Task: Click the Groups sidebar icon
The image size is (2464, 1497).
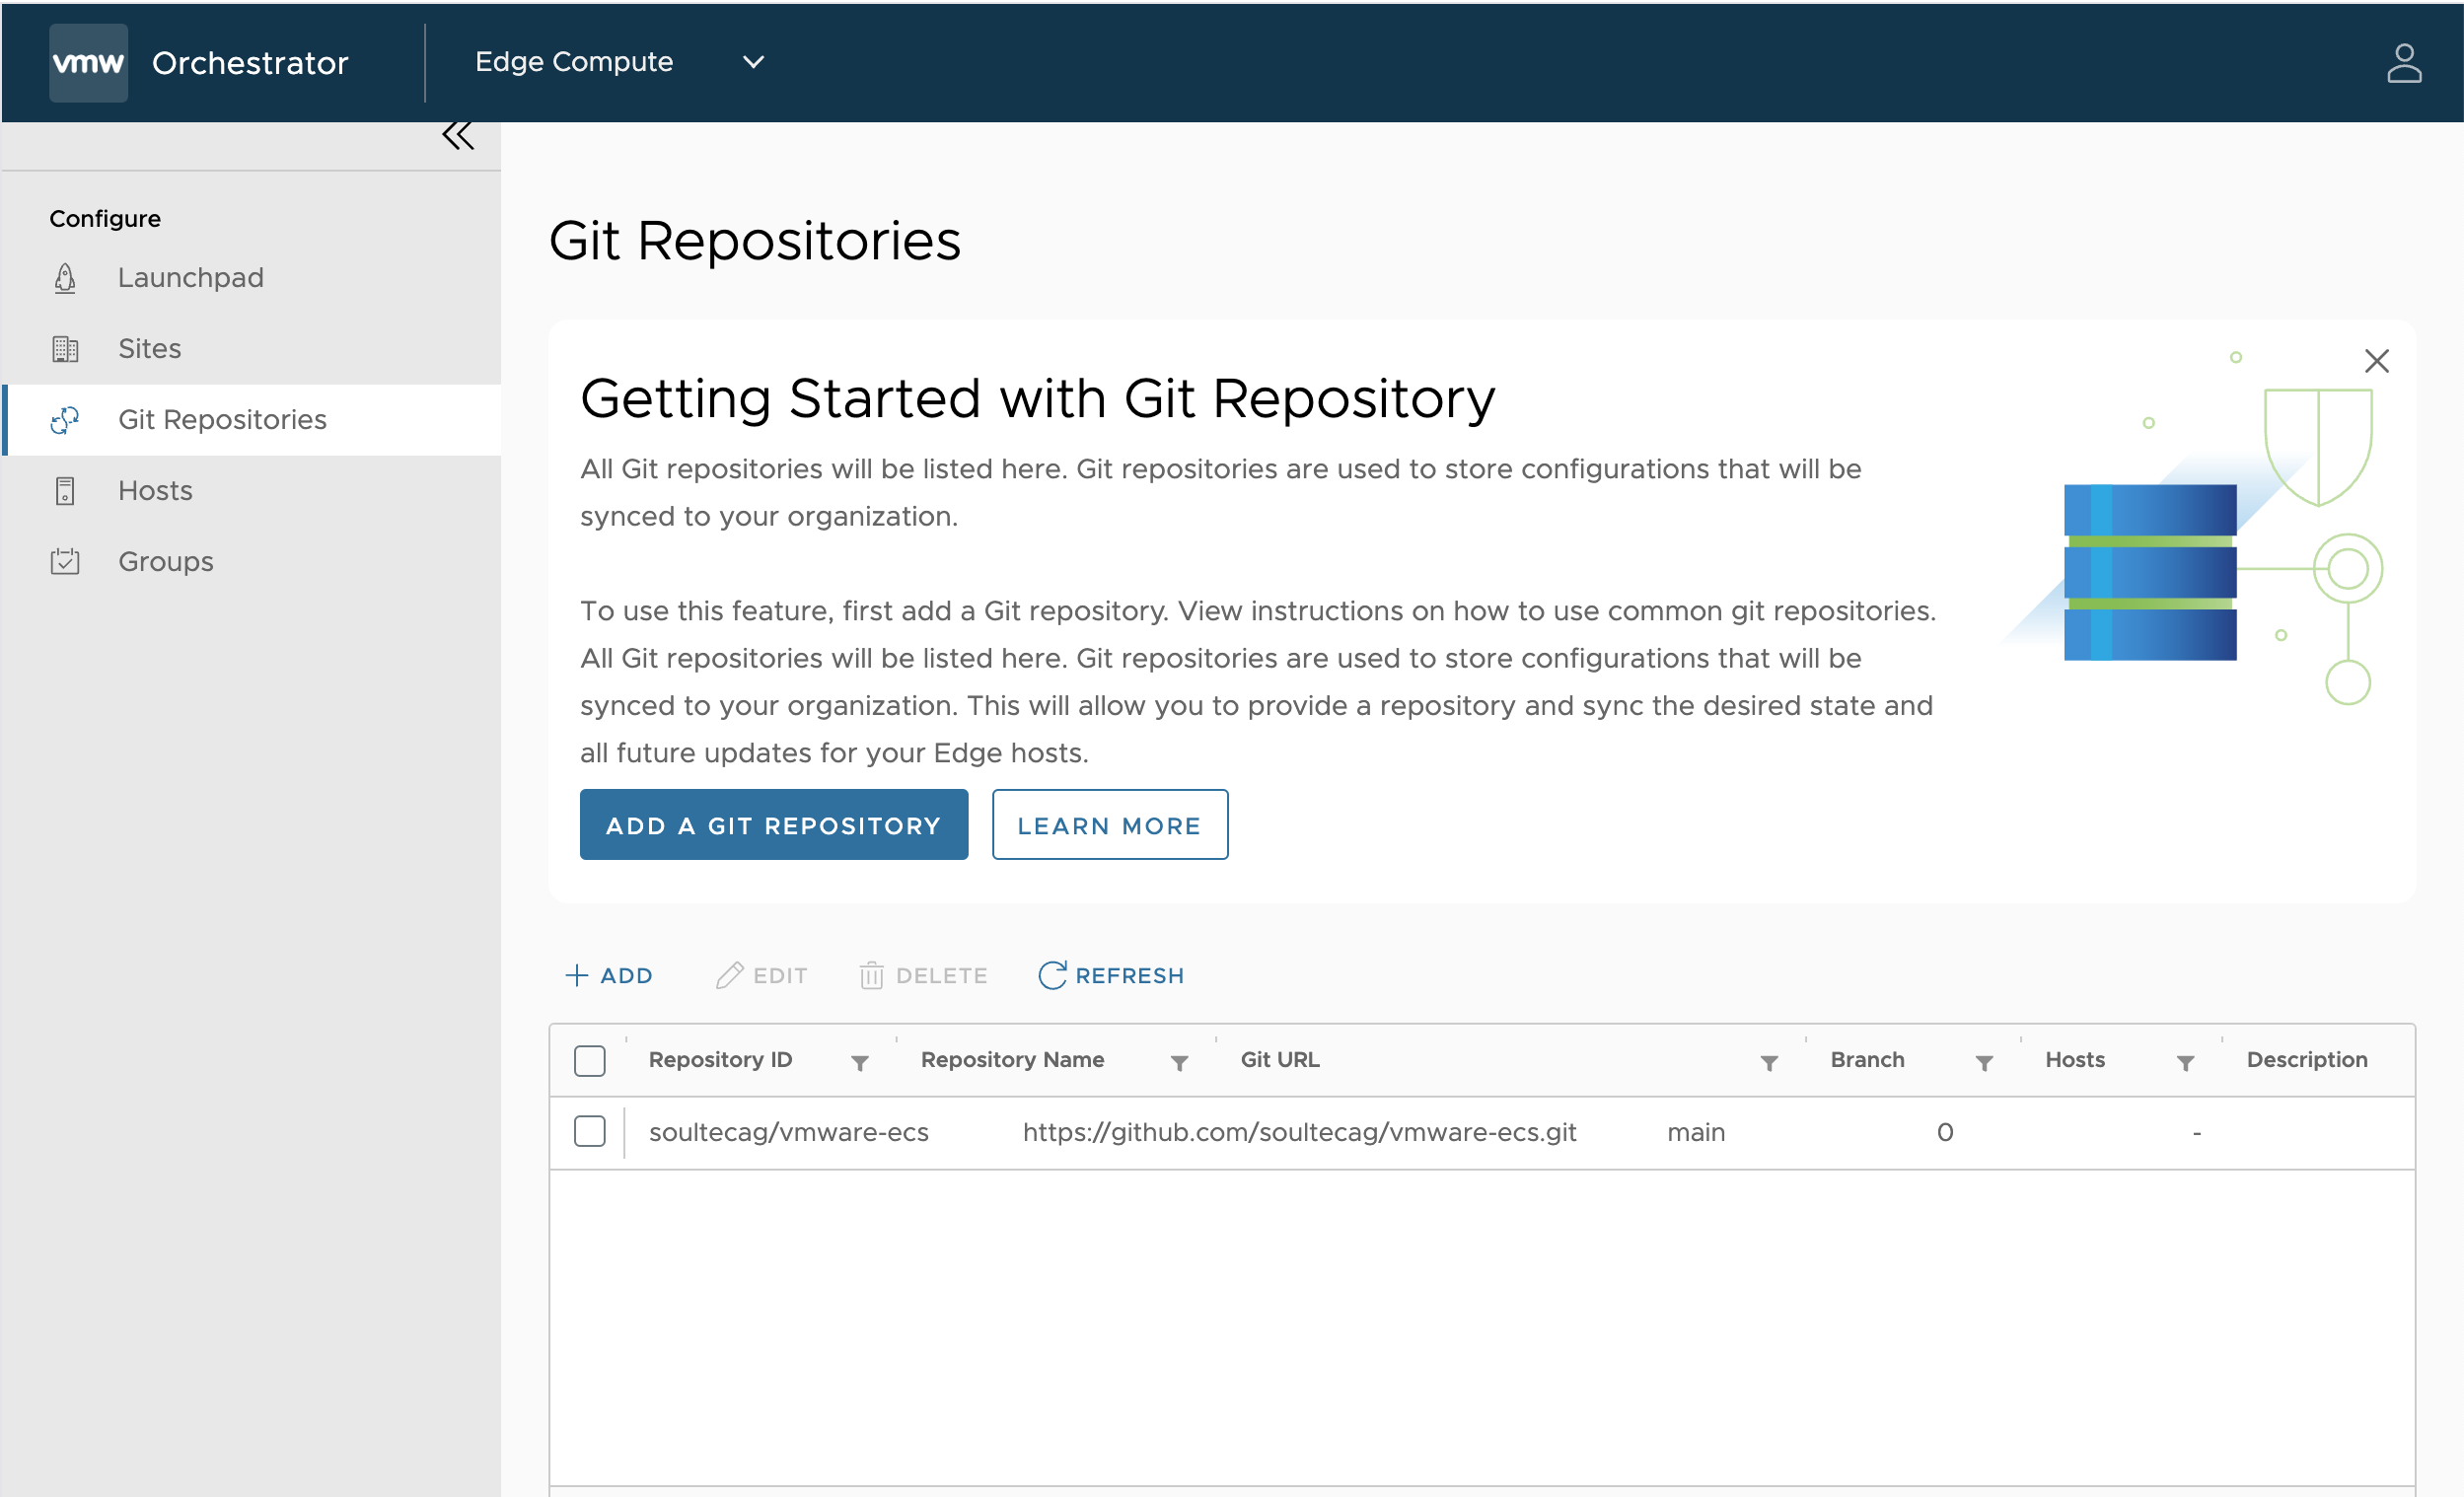Action: (x=65, y=561)
